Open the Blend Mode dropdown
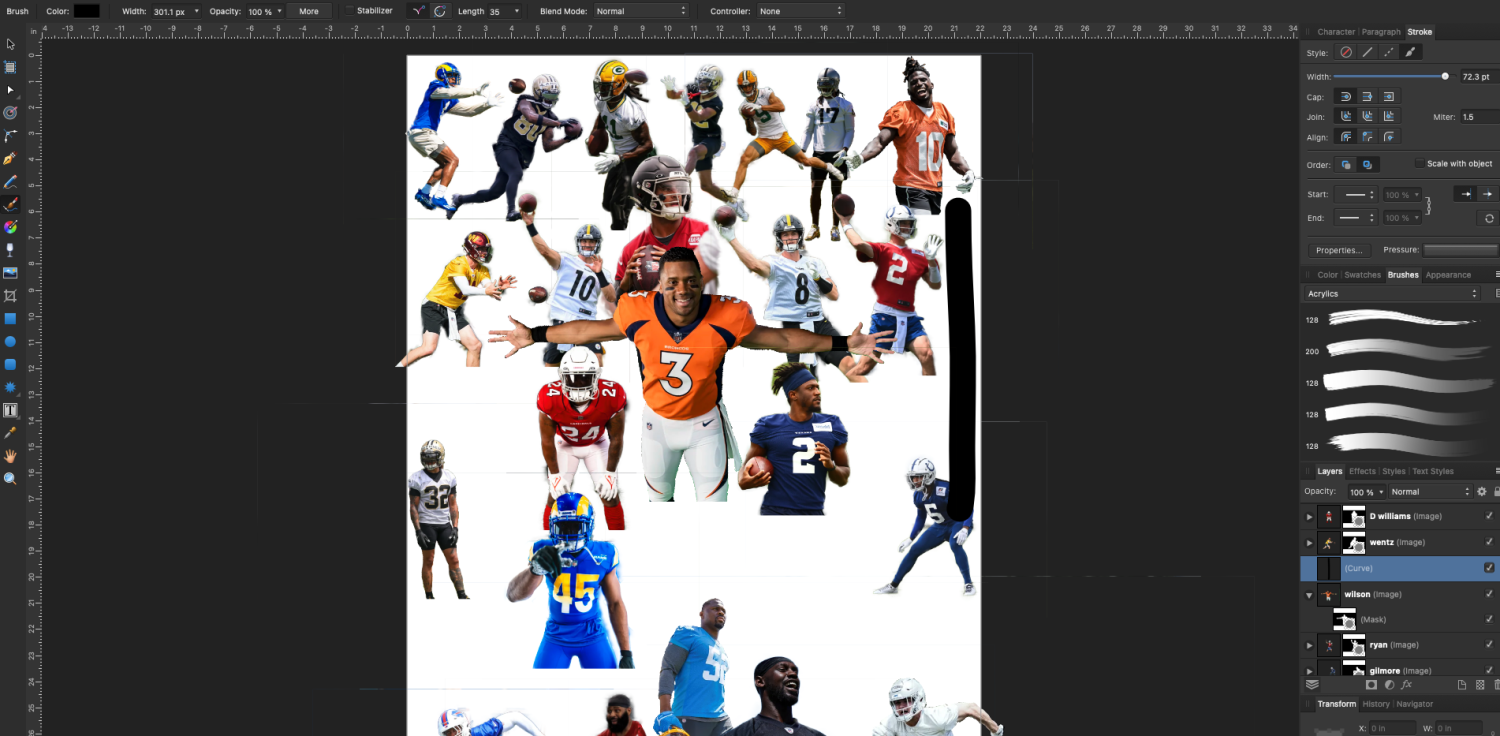The height and width of the screenshot is (736, 1500). point(640,10)
